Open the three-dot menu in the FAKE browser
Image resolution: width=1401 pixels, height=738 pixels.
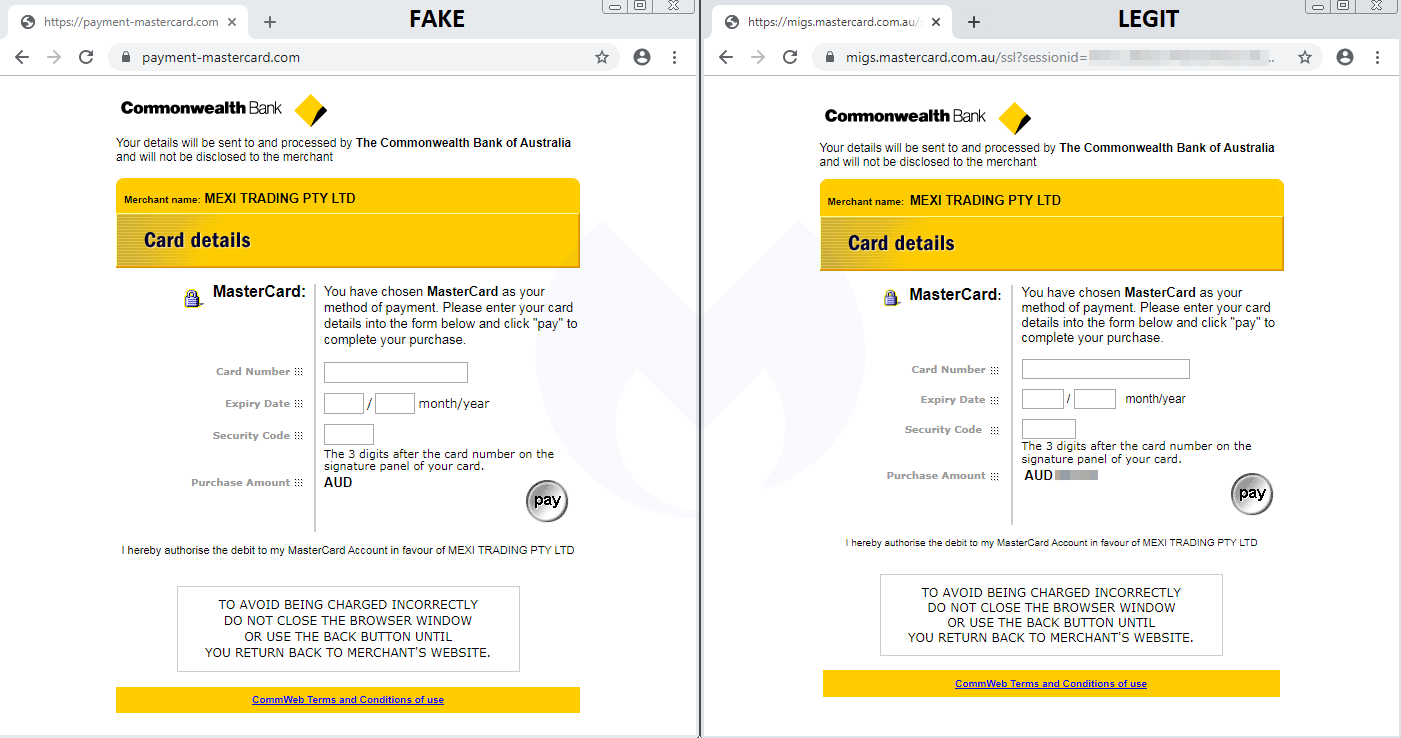point(675,57)
